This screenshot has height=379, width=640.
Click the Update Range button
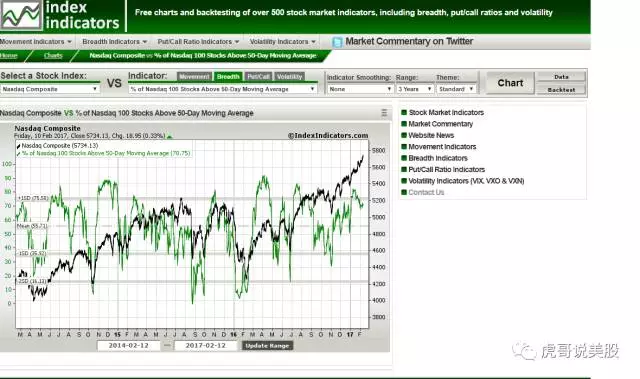click(x=267, y=346)
